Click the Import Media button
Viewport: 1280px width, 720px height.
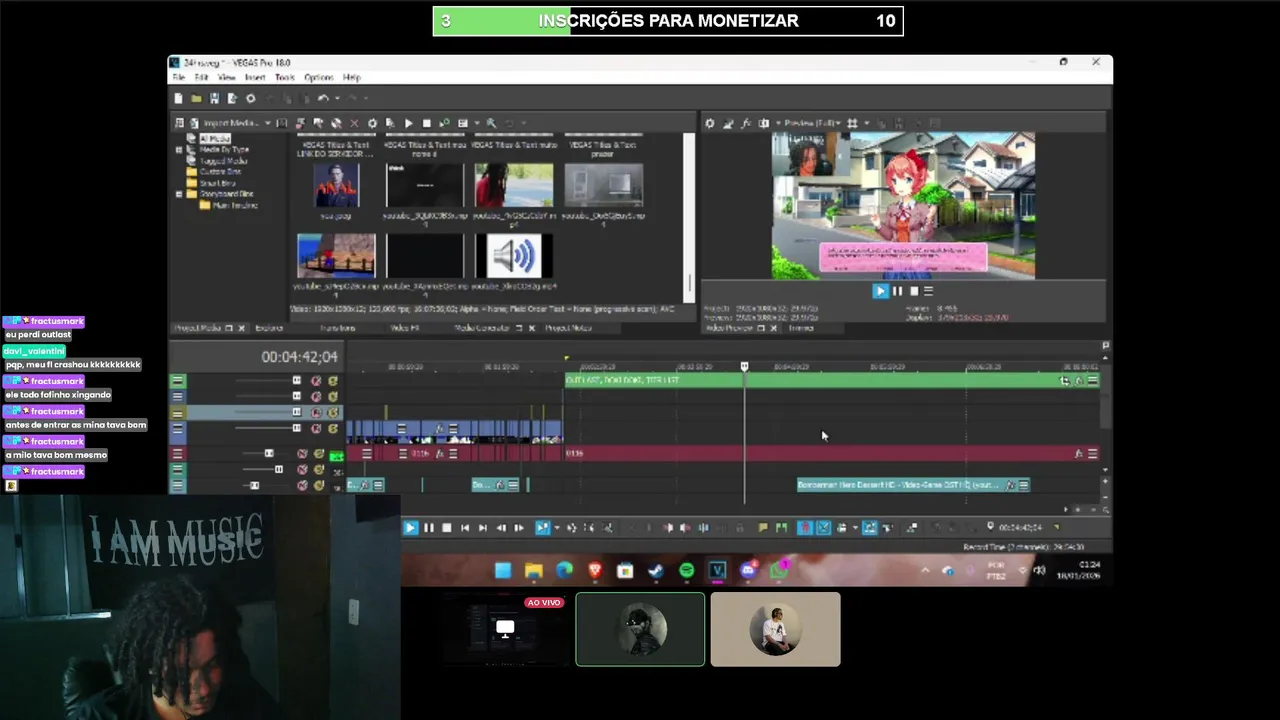(x=223, y=123)
